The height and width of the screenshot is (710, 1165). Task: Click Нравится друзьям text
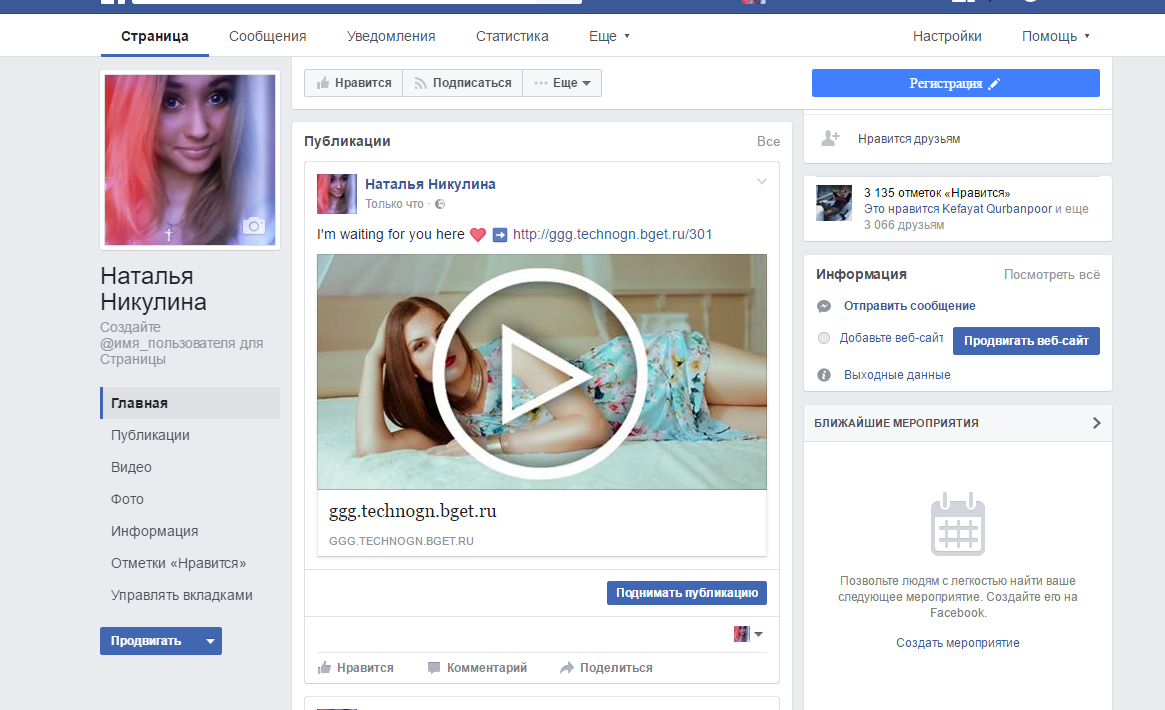pos(909,139)
